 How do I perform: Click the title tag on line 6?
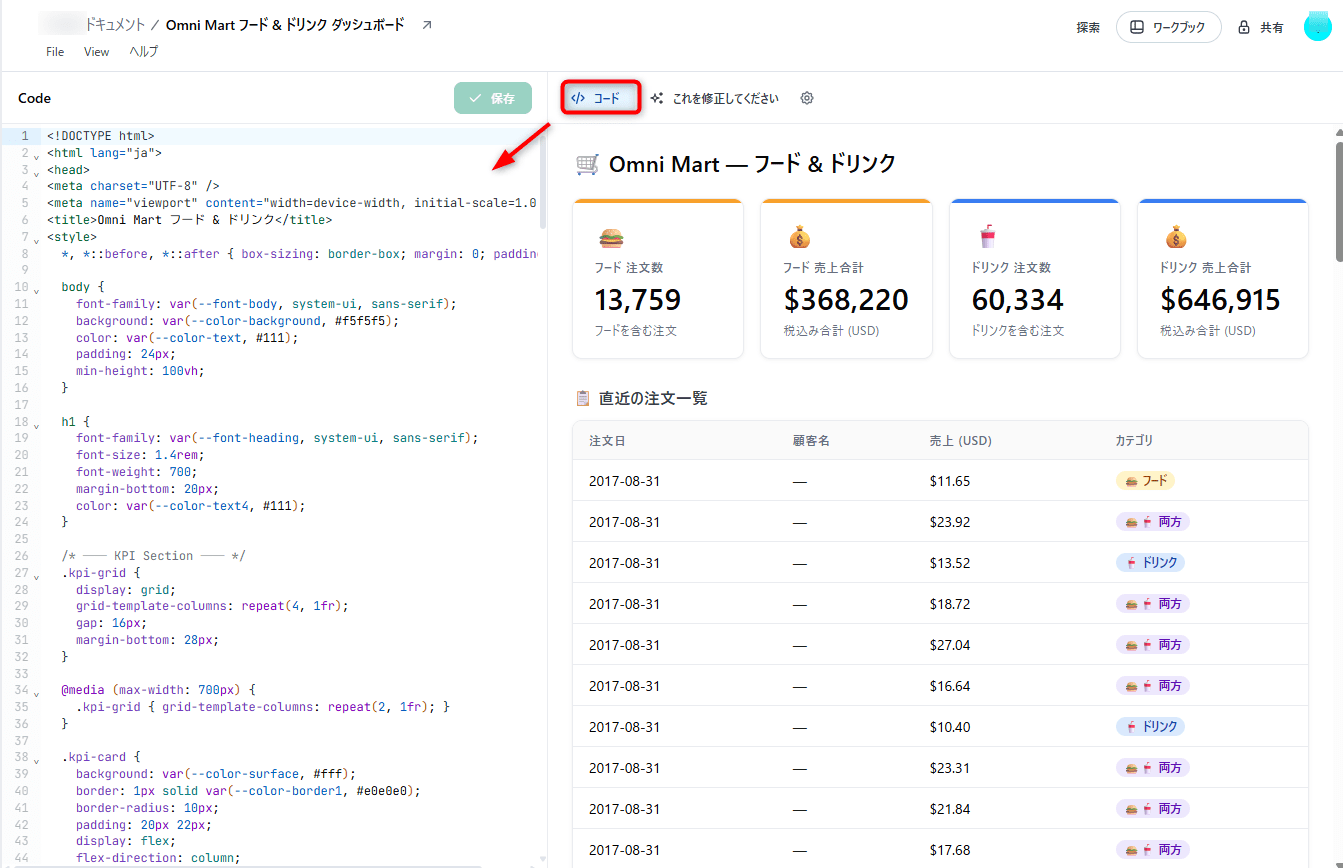[x=189, y=220]
